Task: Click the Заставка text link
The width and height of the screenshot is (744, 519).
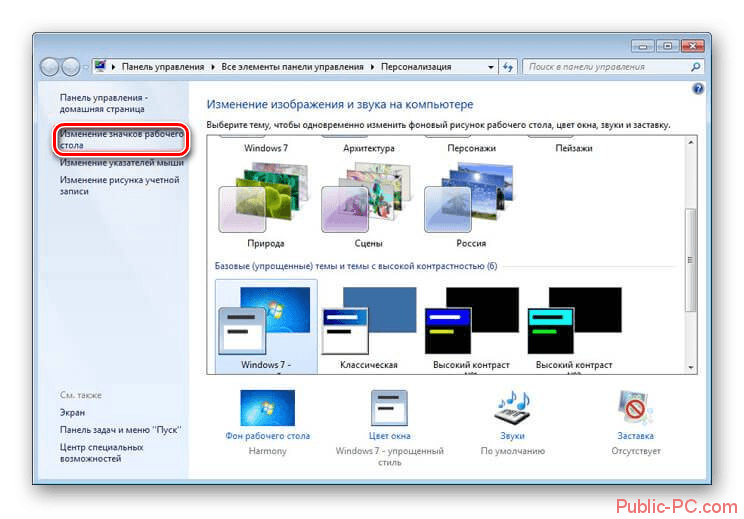Action: point(635,436)
